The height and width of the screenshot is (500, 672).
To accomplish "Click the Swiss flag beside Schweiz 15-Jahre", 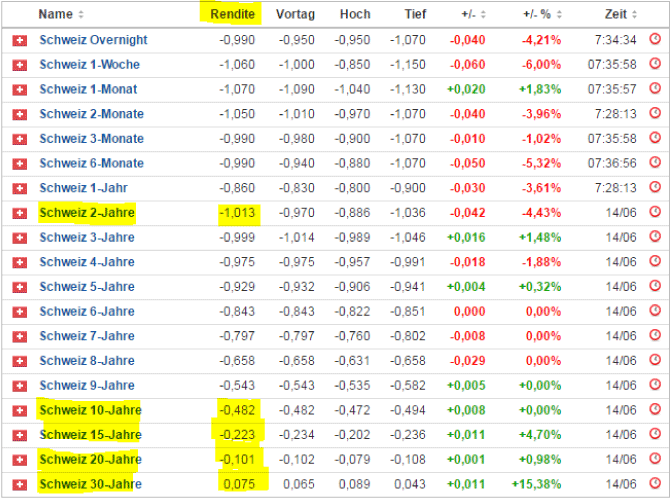I will tap(17, 435).
